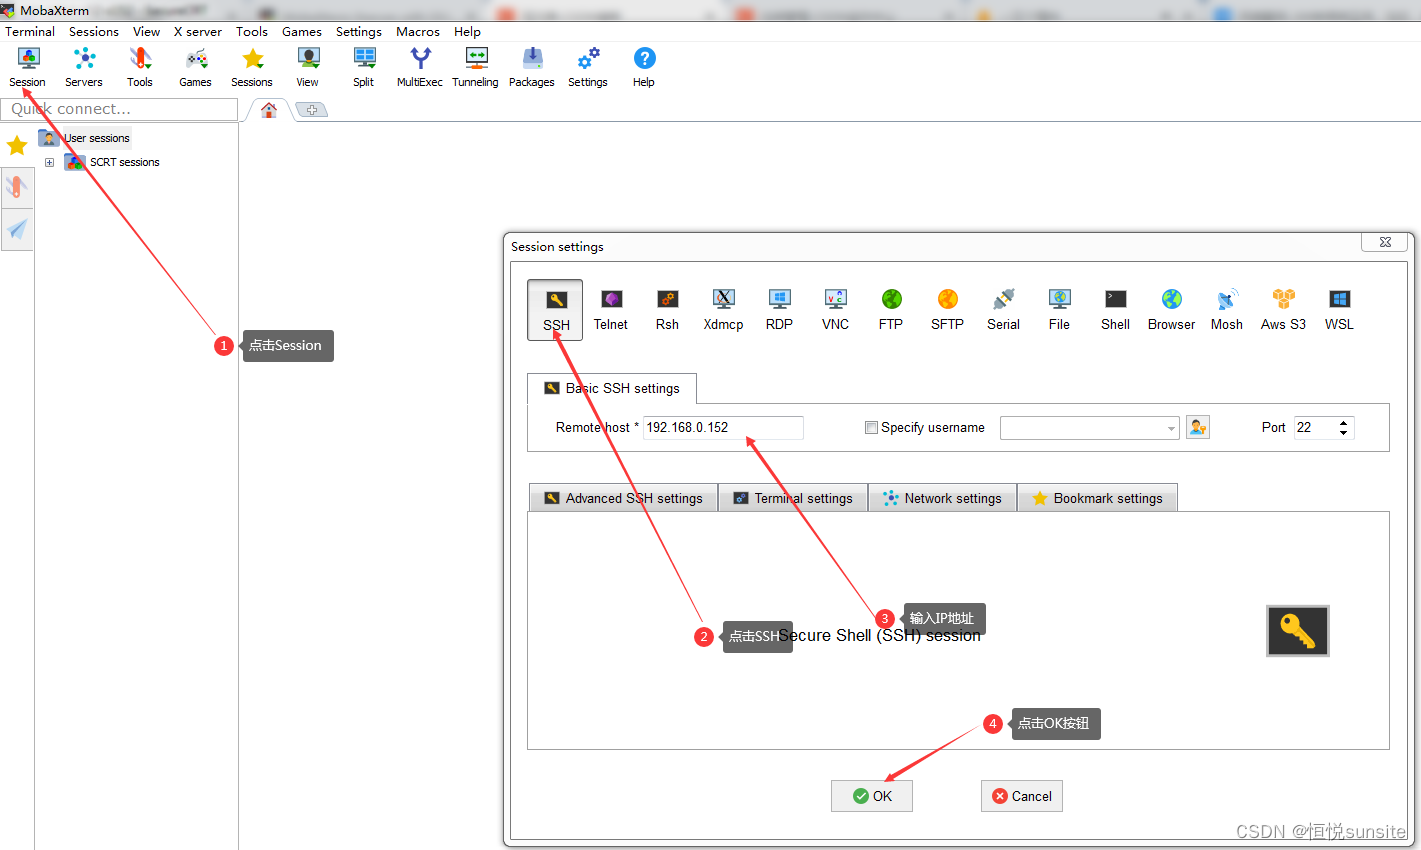Click the OK button

coord(871,796)
